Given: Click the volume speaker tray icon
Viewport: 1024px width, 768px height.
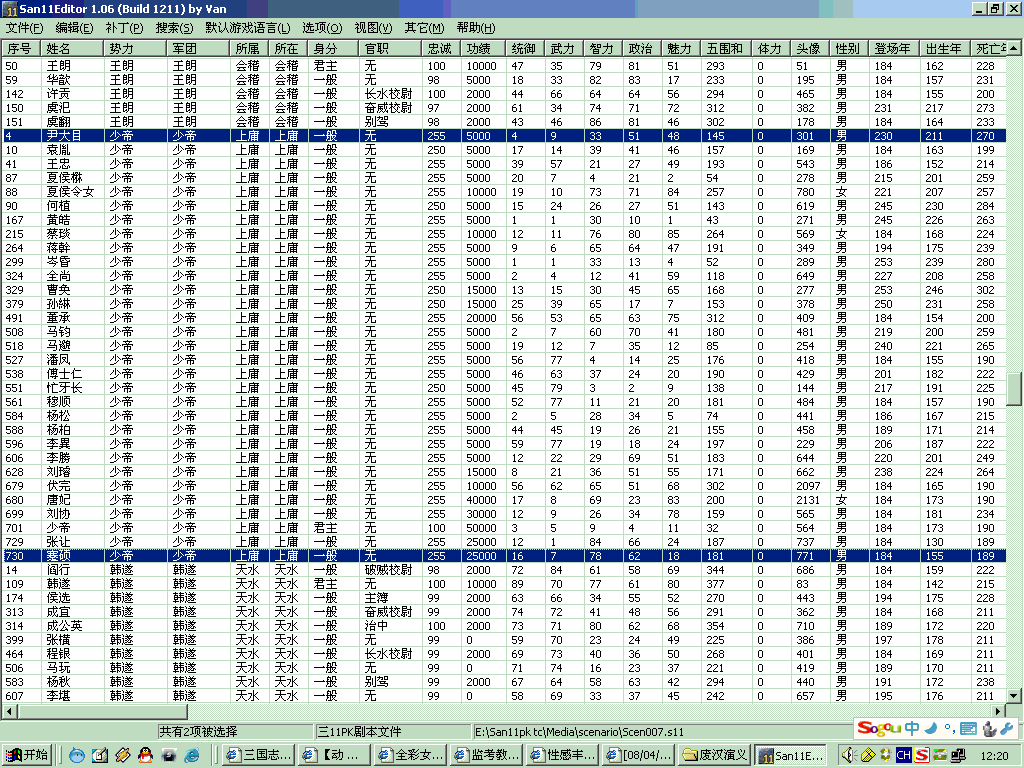Looking at the screenshot, I should (x=847, y=755).
